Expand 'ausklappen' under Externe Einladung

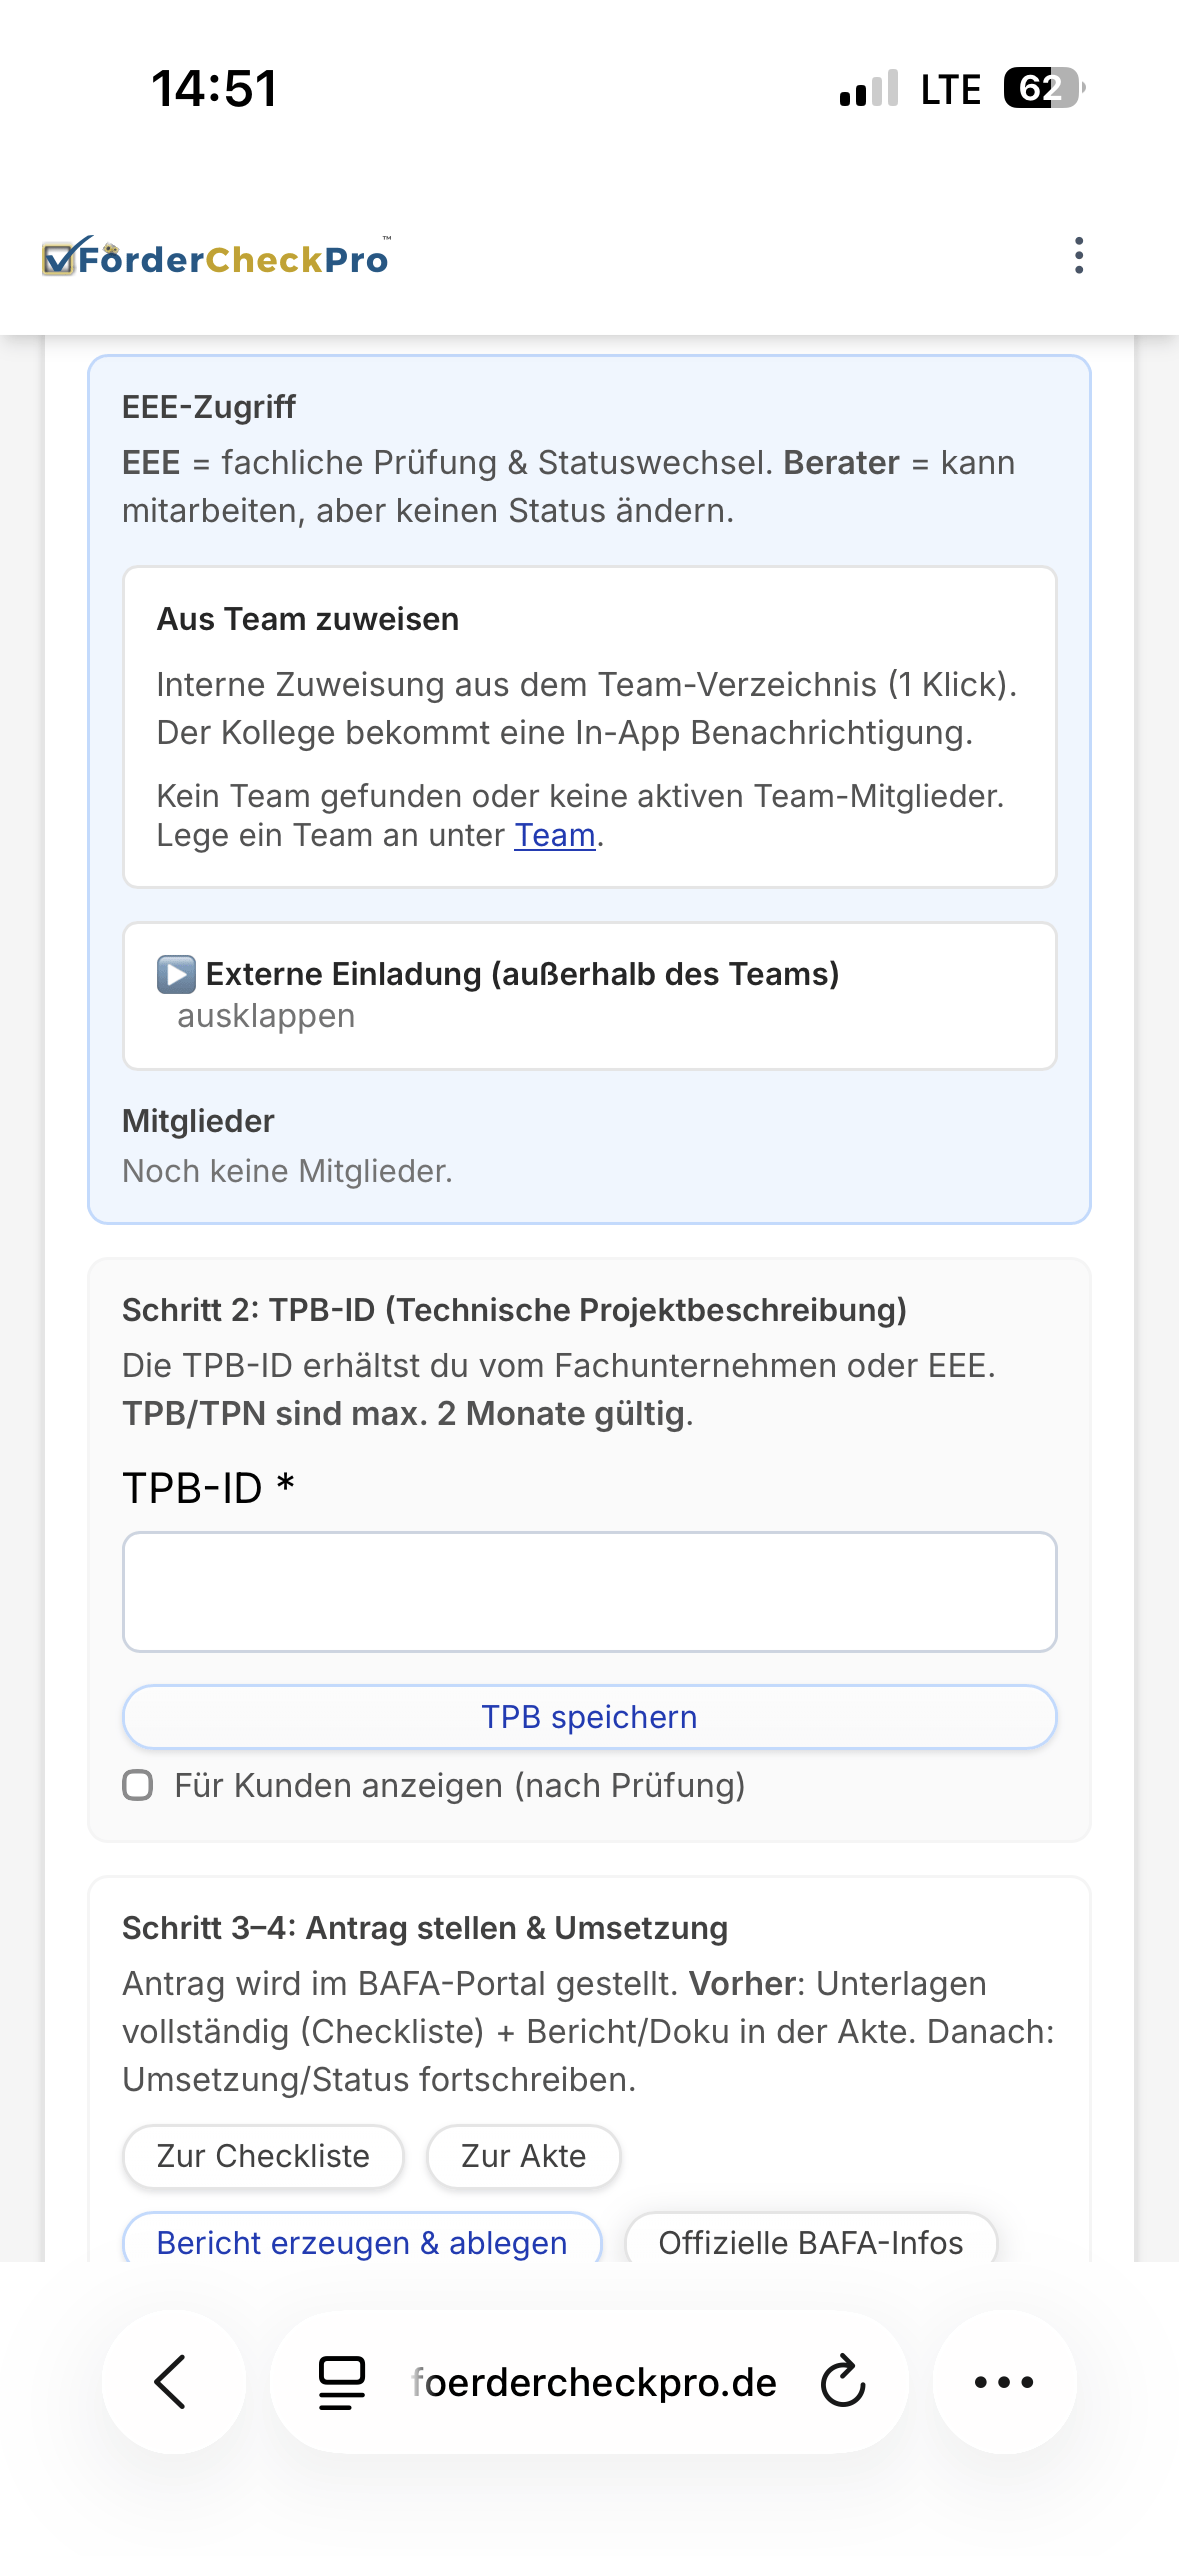266,1015
